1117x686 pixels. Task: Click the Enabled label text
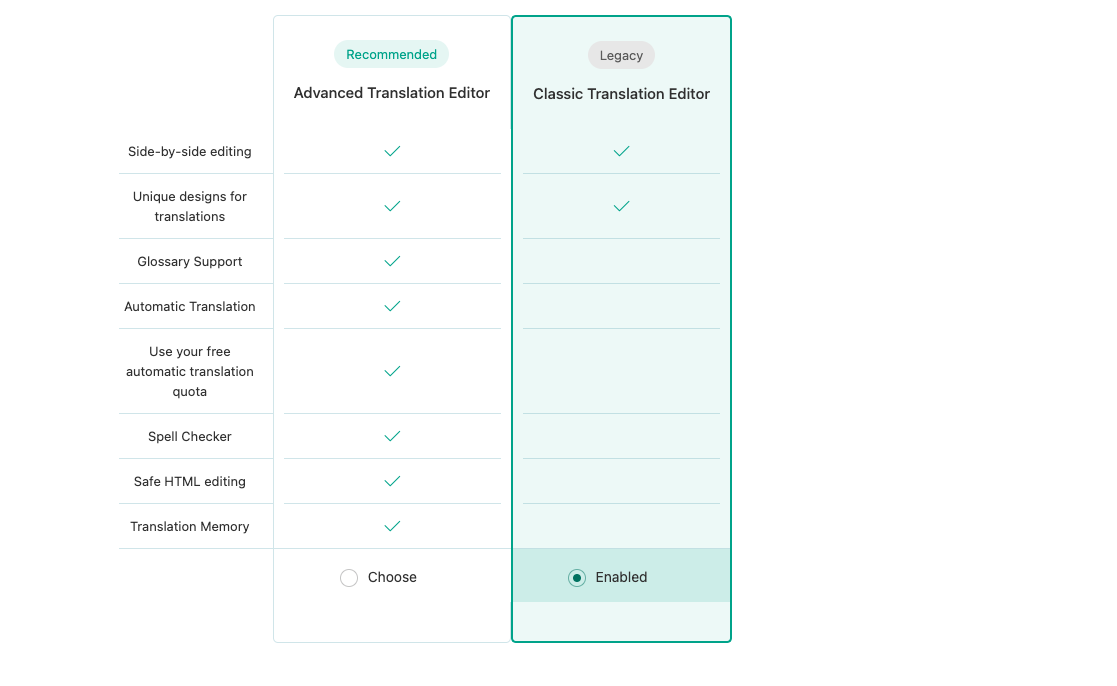621,578
